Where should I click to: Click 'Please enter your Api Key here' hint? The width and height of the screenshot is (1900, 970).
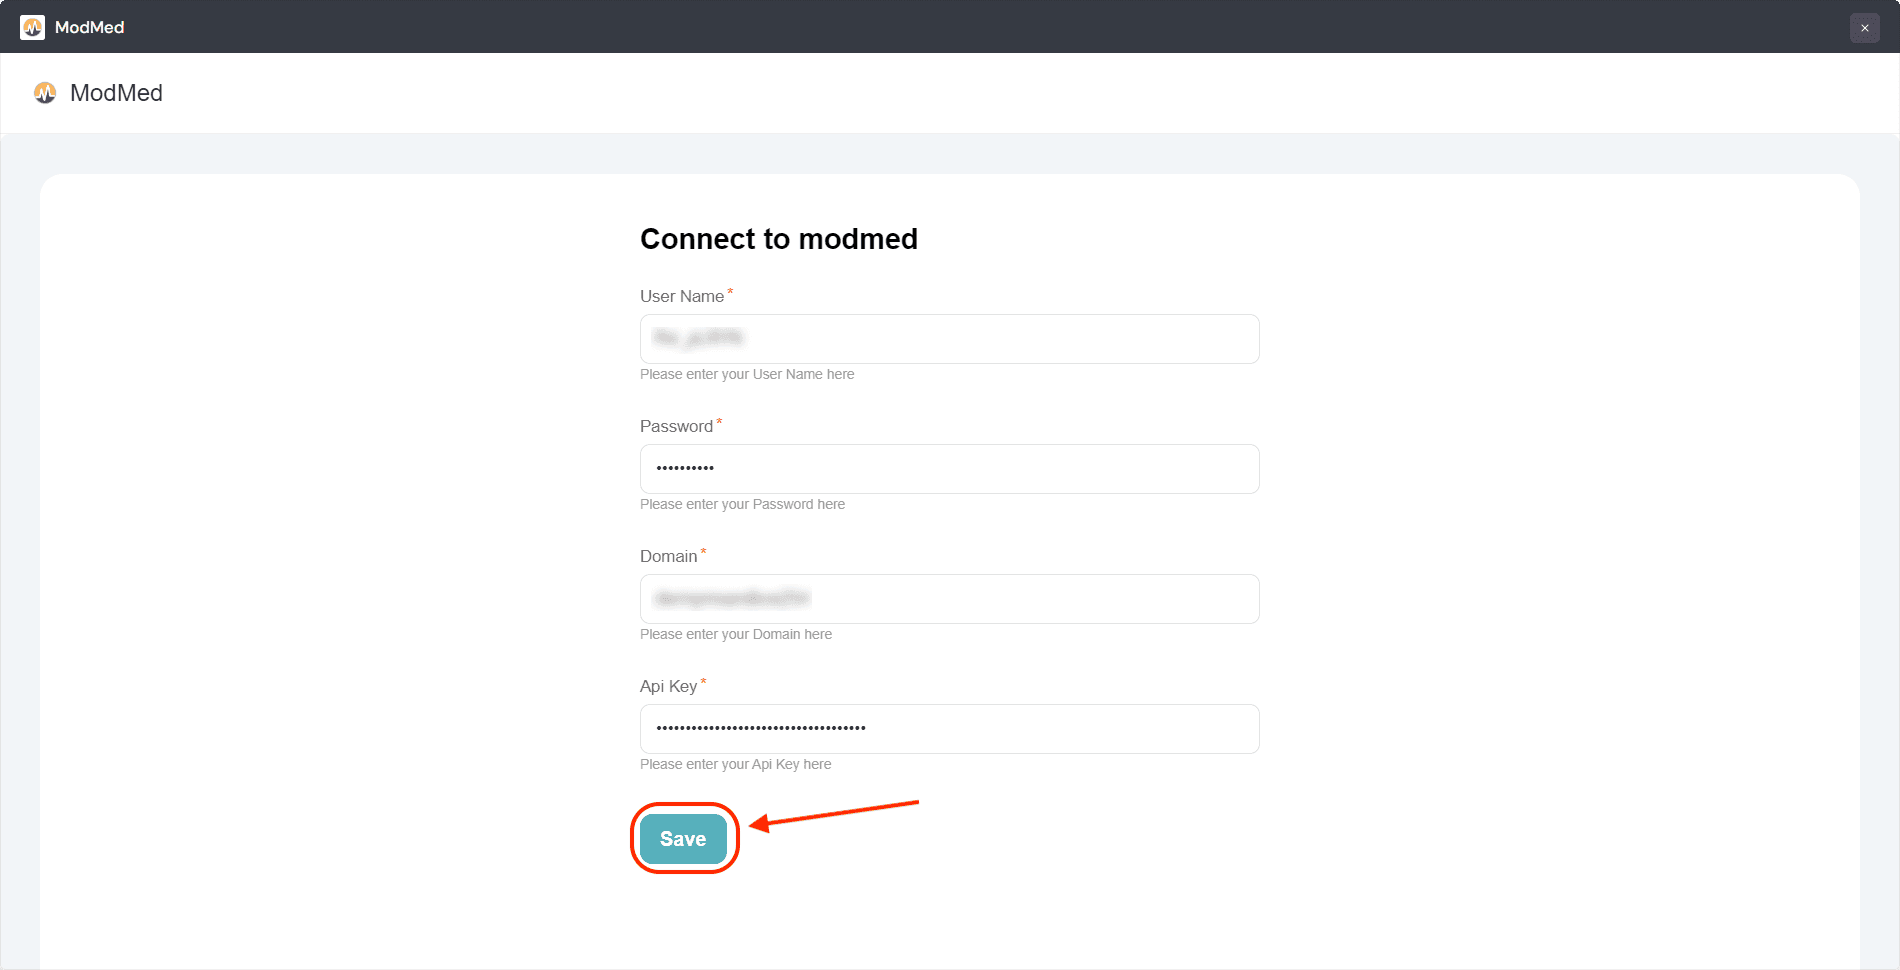click(x=735, y=764)
